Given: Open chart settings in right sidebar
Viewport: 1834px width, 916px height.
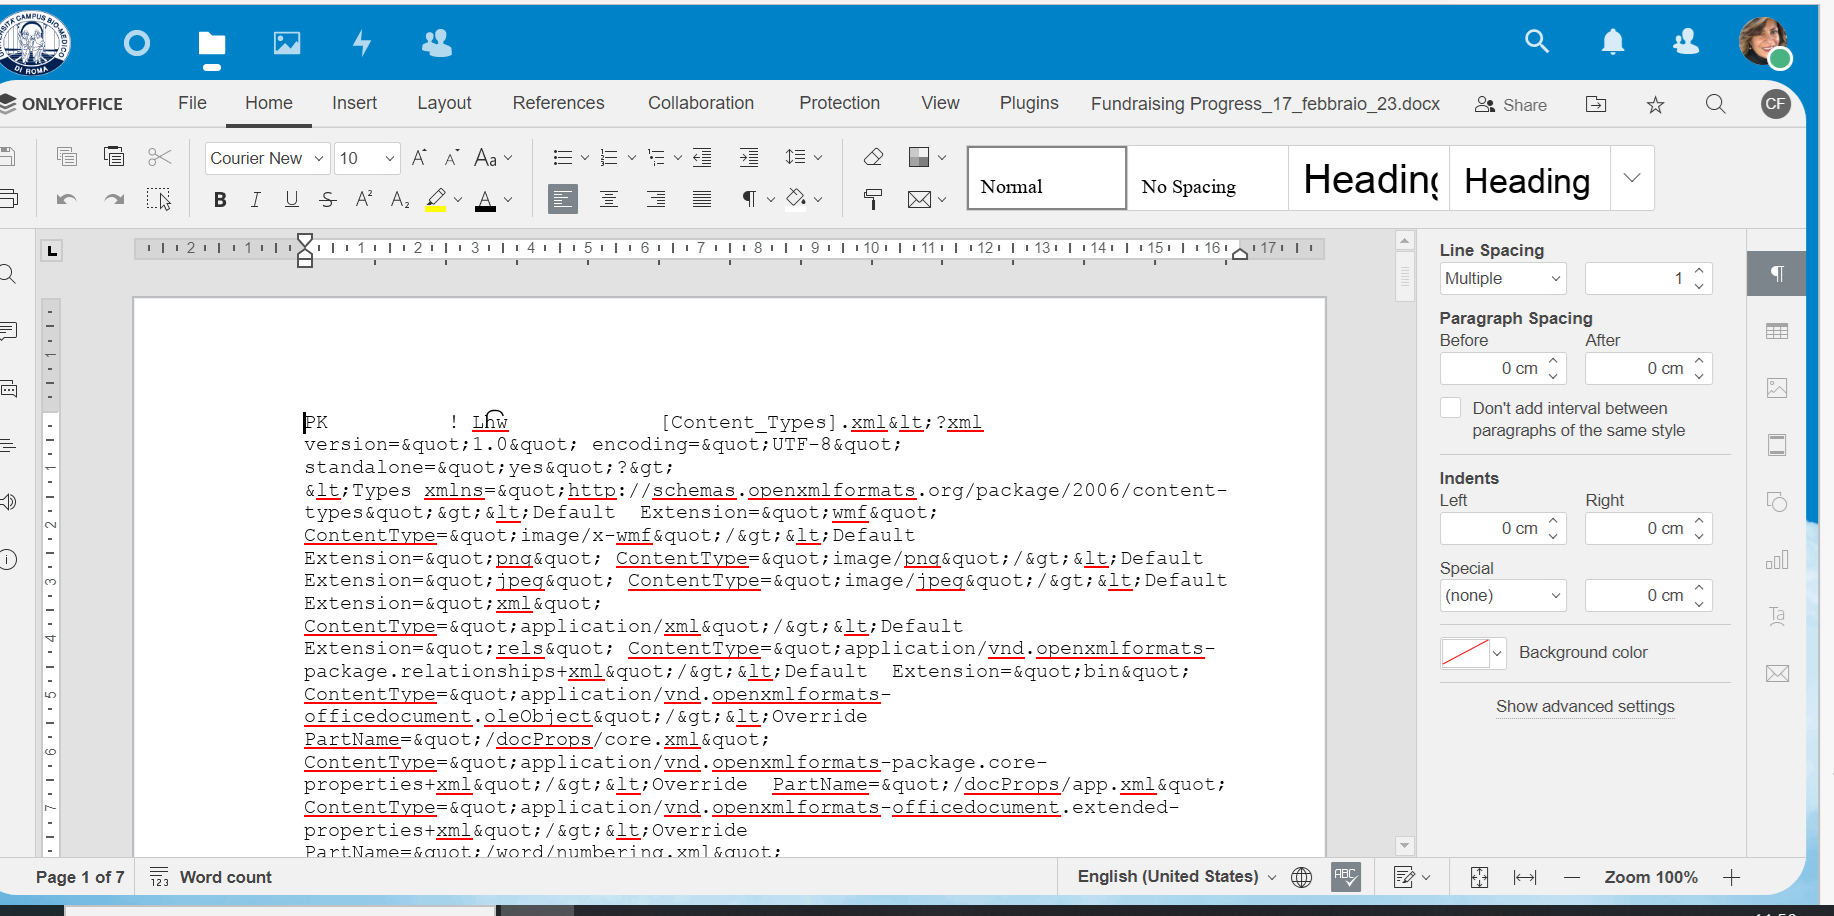Looking at the screenshot, I should point(1777,559).
